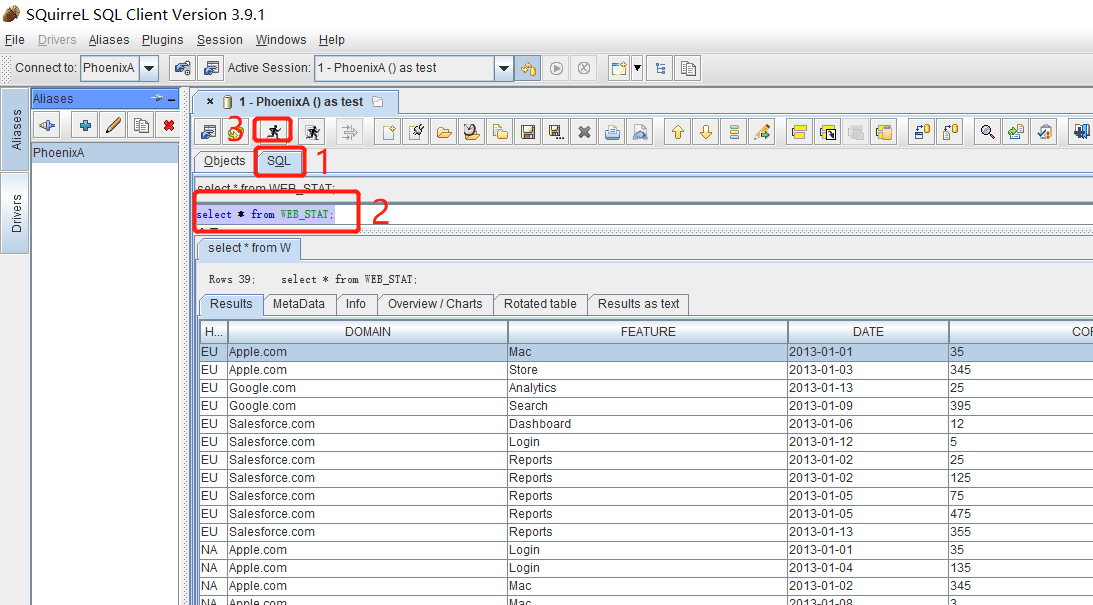Toggle the auto-commit button beside Active Session

pos(528,68)
